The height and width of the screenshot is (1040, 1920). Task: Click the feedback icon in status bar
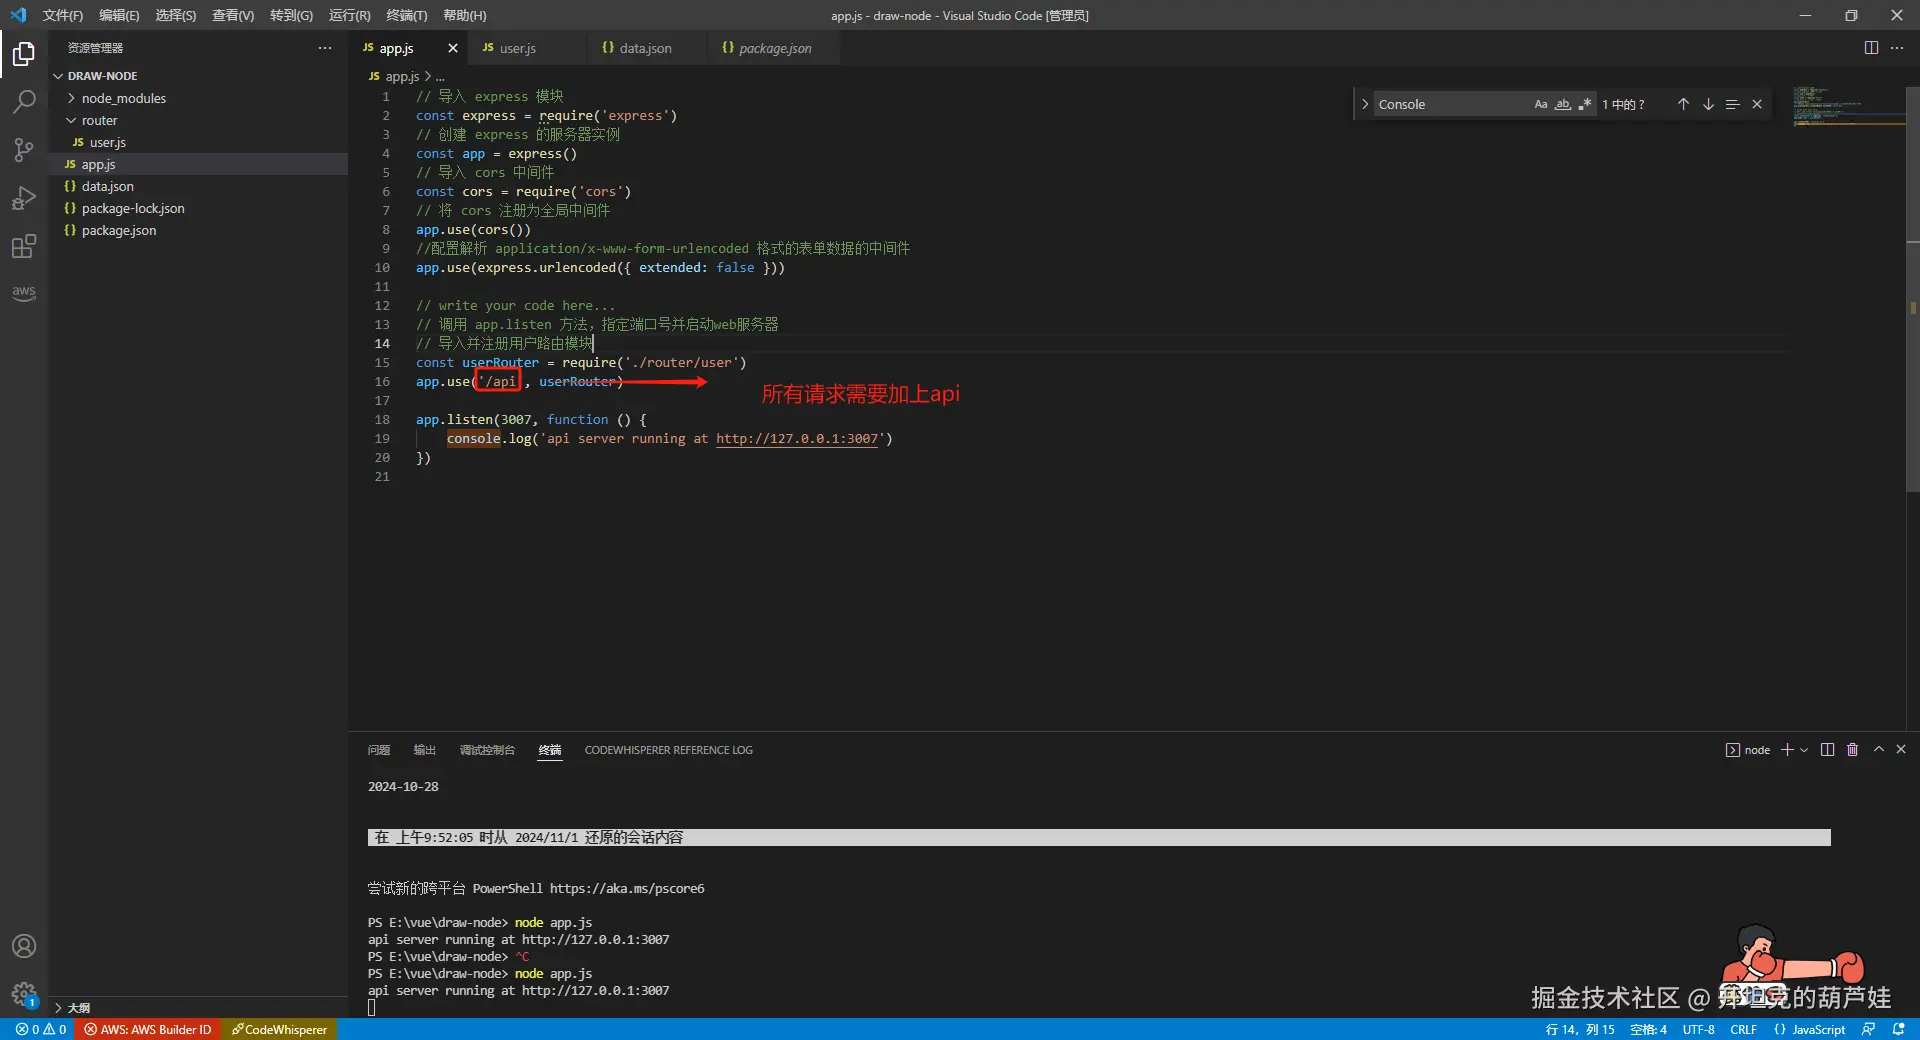click(x=1868, y=1029)
